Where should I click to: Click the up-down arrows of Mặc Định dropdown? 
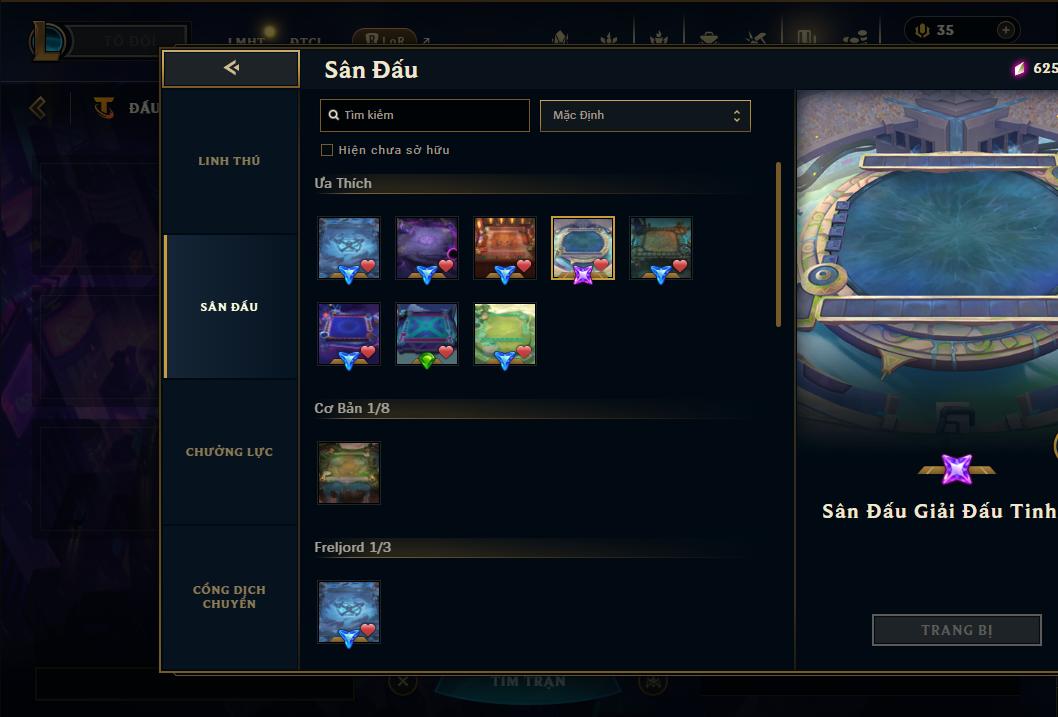pyautogui.click(x=737, y=115)
